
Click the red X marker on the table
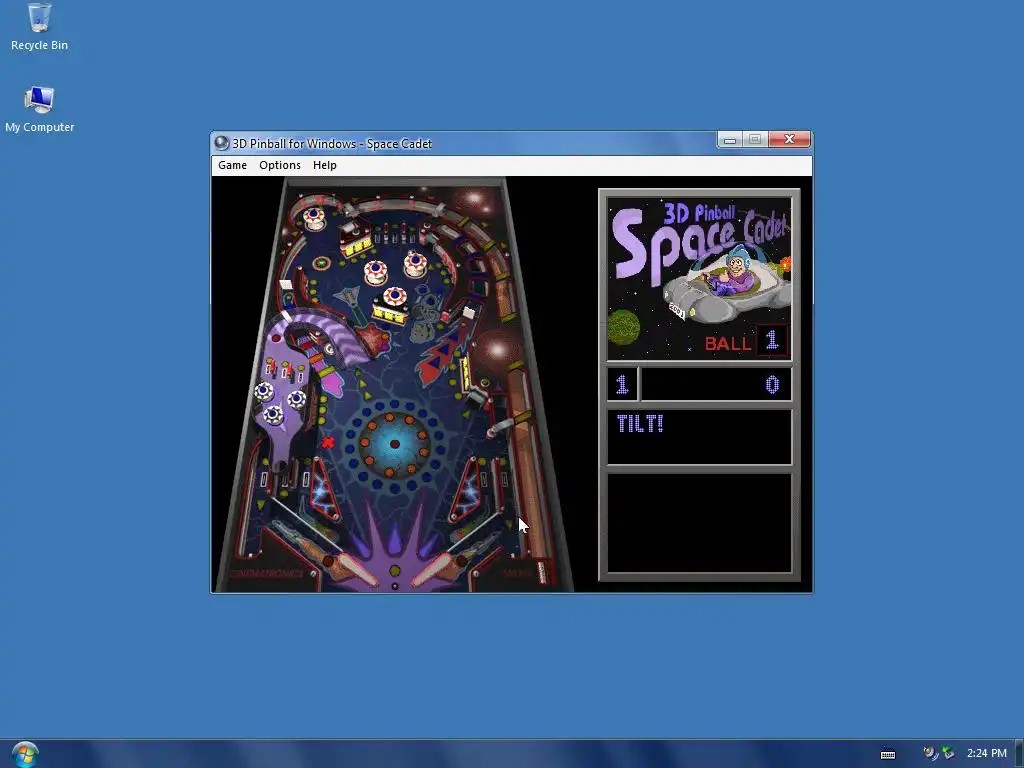[328, 443]
